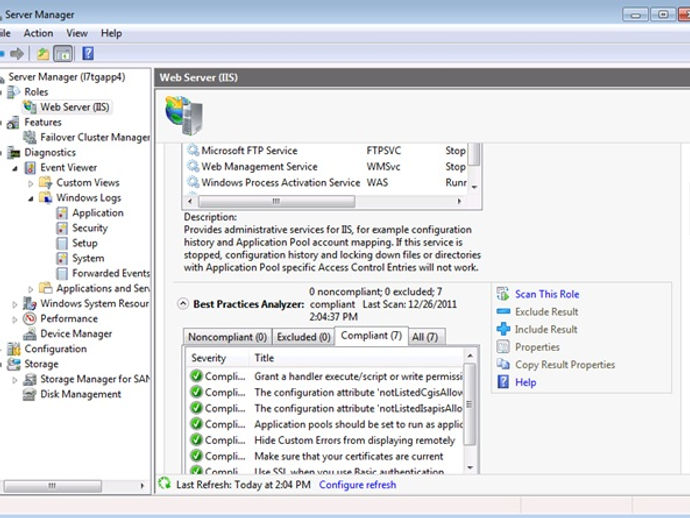Switch to the Noncompliant (0) tab
The height and width of the screenshot is (518, 690).
228,337
